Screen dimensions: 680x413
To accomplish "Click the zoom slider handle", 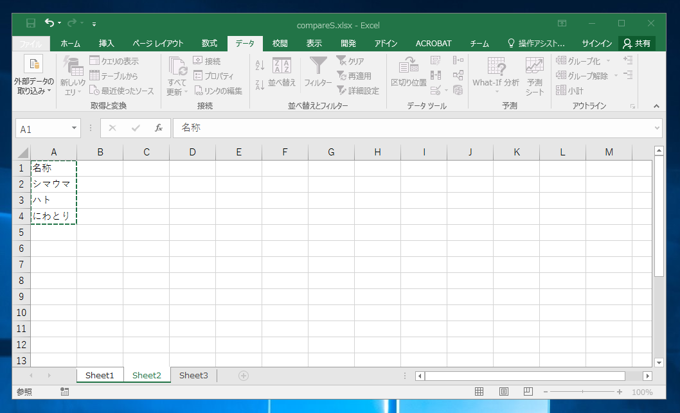I will click(582, 392).
